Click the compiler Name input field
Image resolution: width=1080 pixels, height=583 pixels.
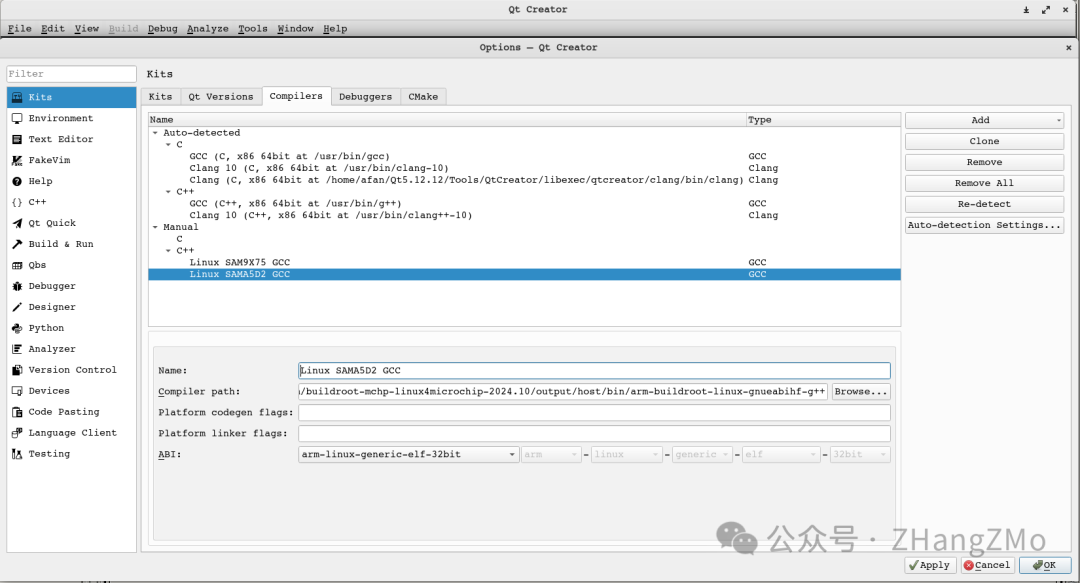point(594,371)
